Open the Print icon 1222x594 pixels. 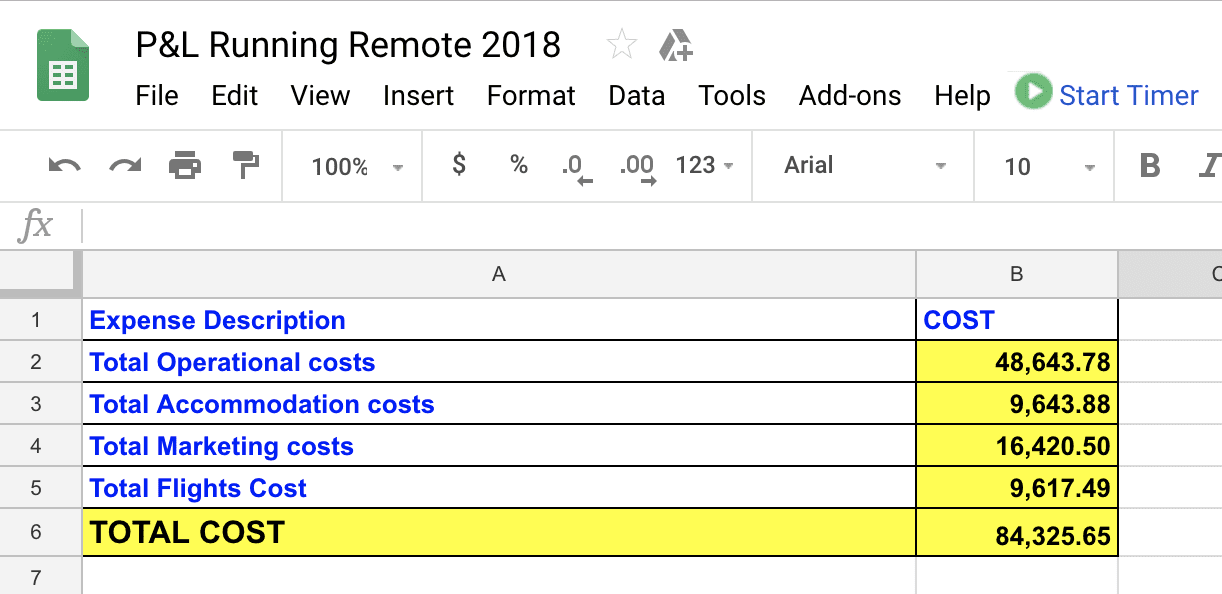click(185, 166)
